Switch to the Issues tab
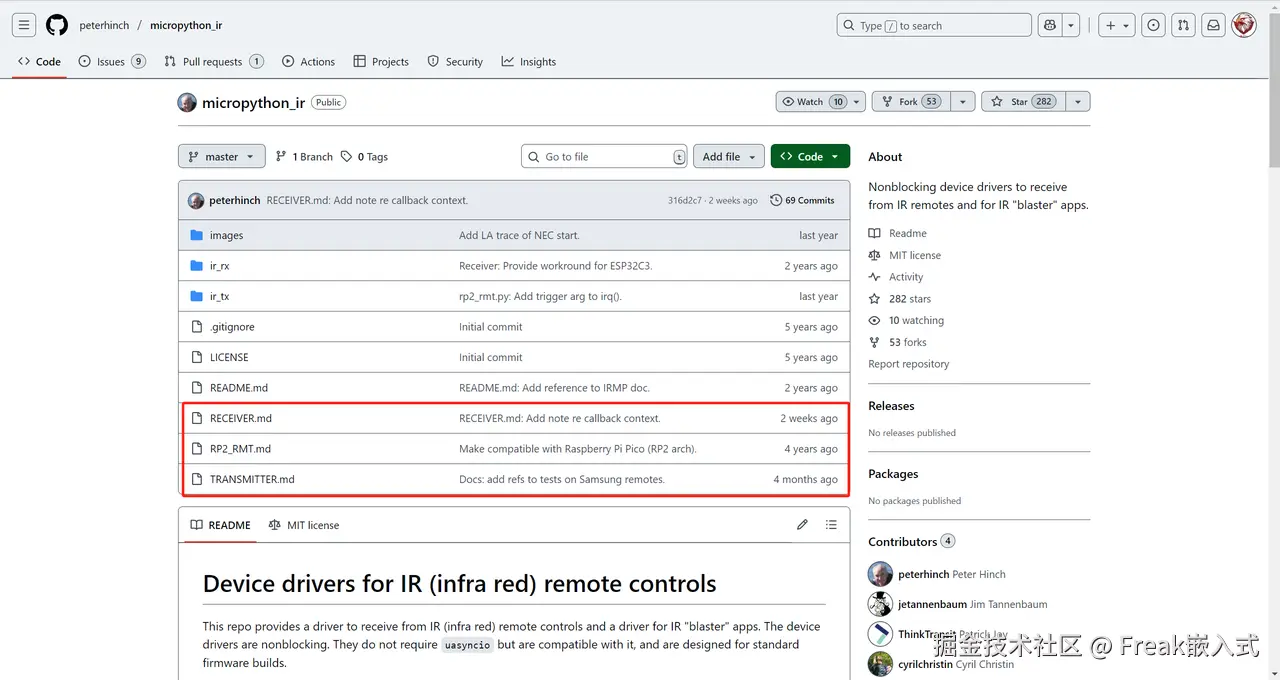The width and height of the screenshot is (1280, 680). tap(113, 62)
